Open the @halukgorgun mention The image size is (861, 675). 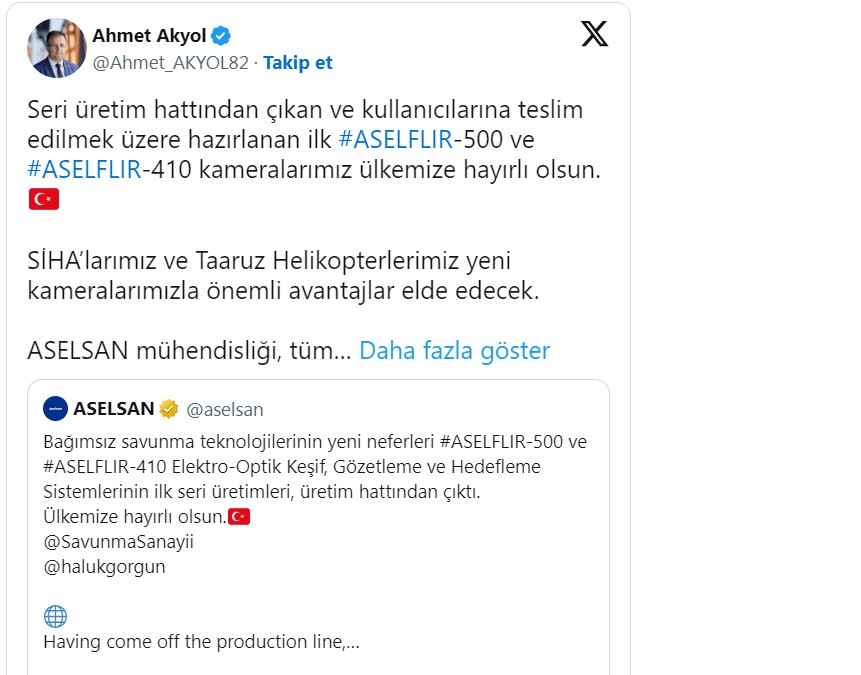coord(105,567)
